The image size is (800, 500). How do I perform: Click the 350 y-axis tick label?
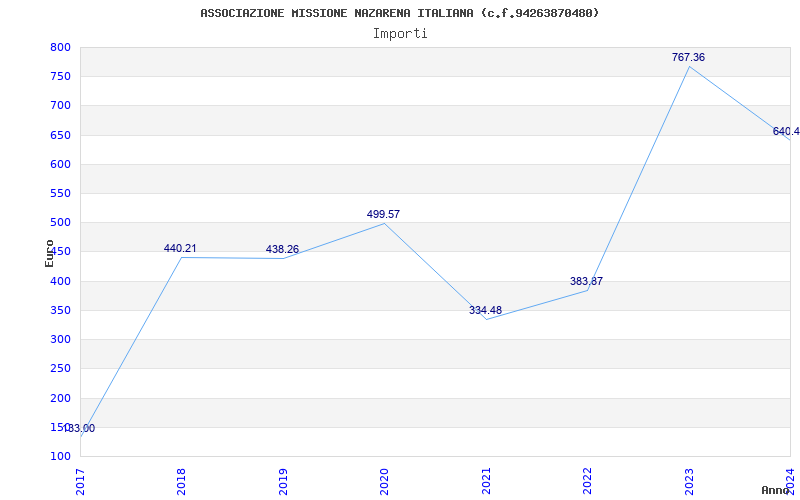60,310
